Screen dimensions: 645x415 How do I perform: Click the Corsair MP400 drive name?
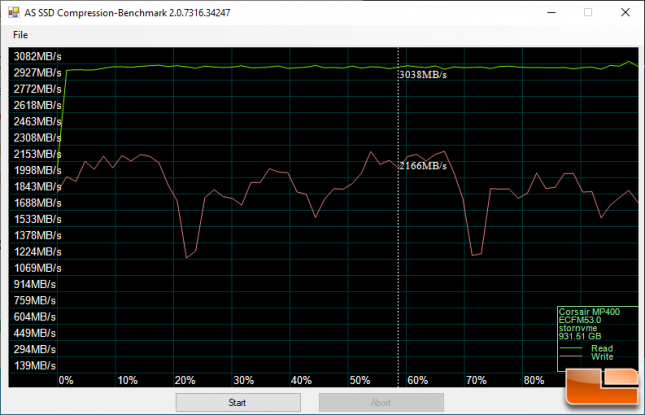[589, 312]
